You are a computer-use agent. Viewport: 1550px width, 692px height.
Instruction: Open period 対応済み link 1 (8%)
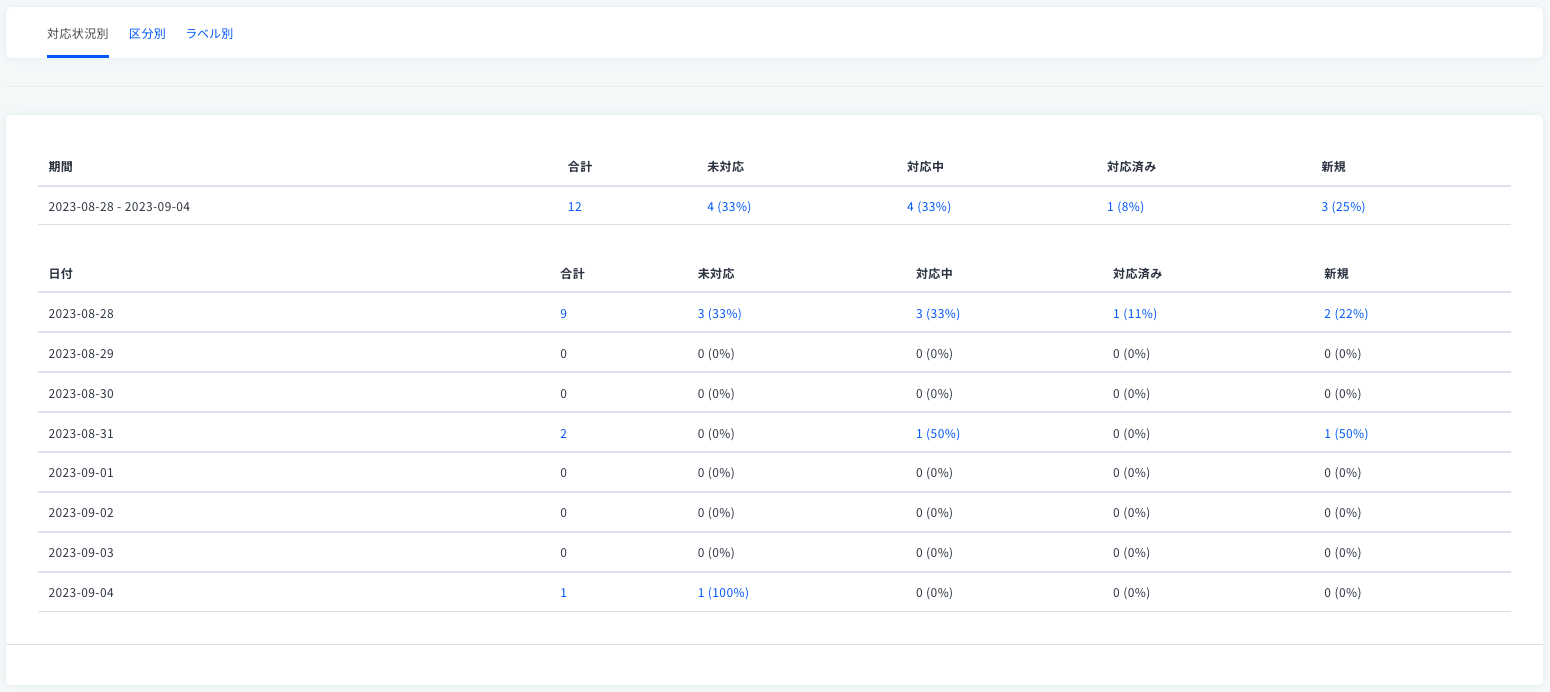click(1125, 207)
